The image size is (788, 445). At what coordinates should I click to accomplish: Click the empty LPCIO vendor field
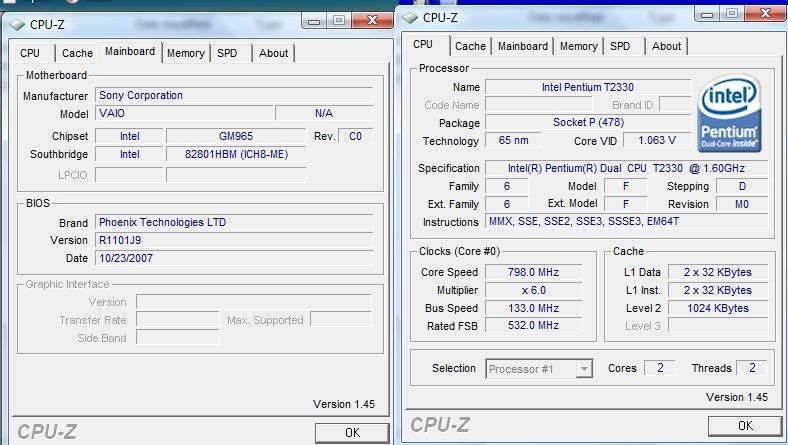(x=129, y=175)
